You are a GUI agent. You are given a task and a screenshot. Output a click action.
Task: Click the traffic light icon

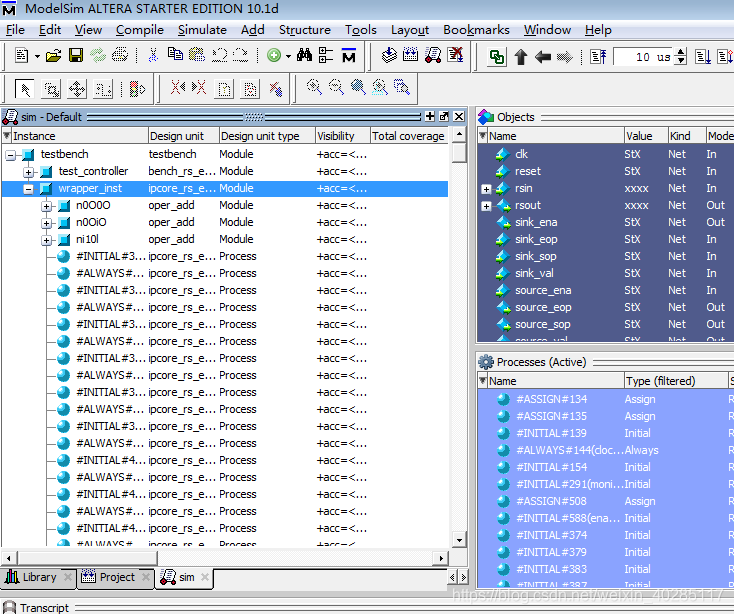[x=137, y=89]
